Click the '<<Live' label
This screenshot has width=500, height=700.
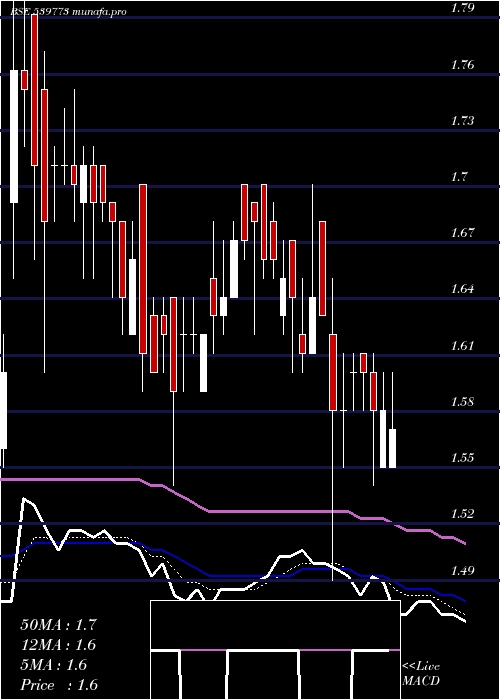[421, 667]
